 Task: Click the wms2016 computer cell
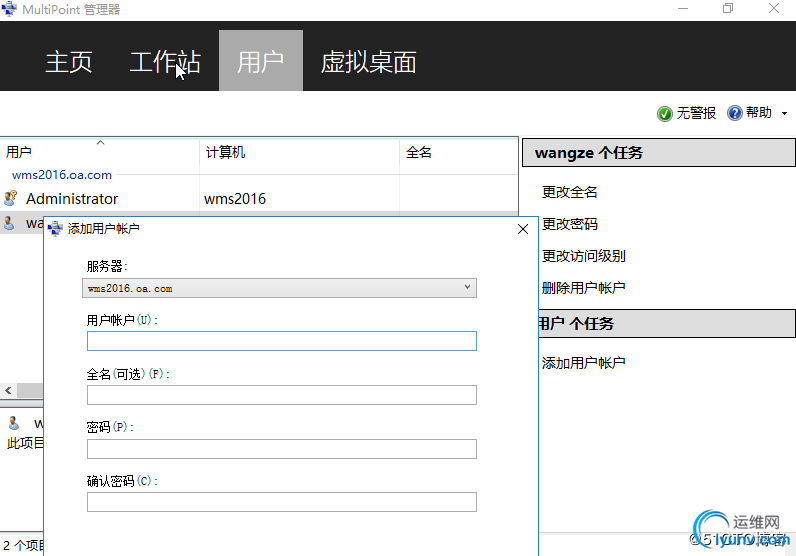click(x=235, y=199)
